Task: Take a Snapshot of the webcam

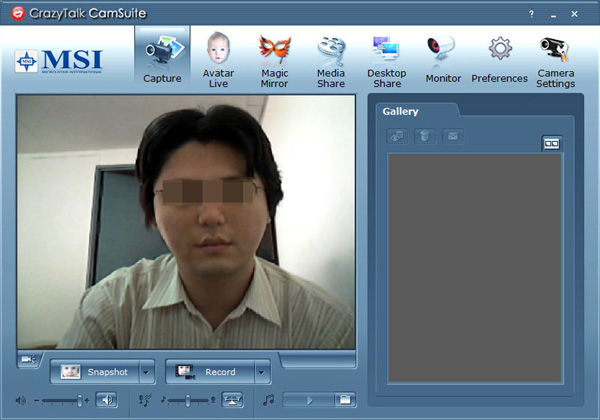Action: point(94,371)
